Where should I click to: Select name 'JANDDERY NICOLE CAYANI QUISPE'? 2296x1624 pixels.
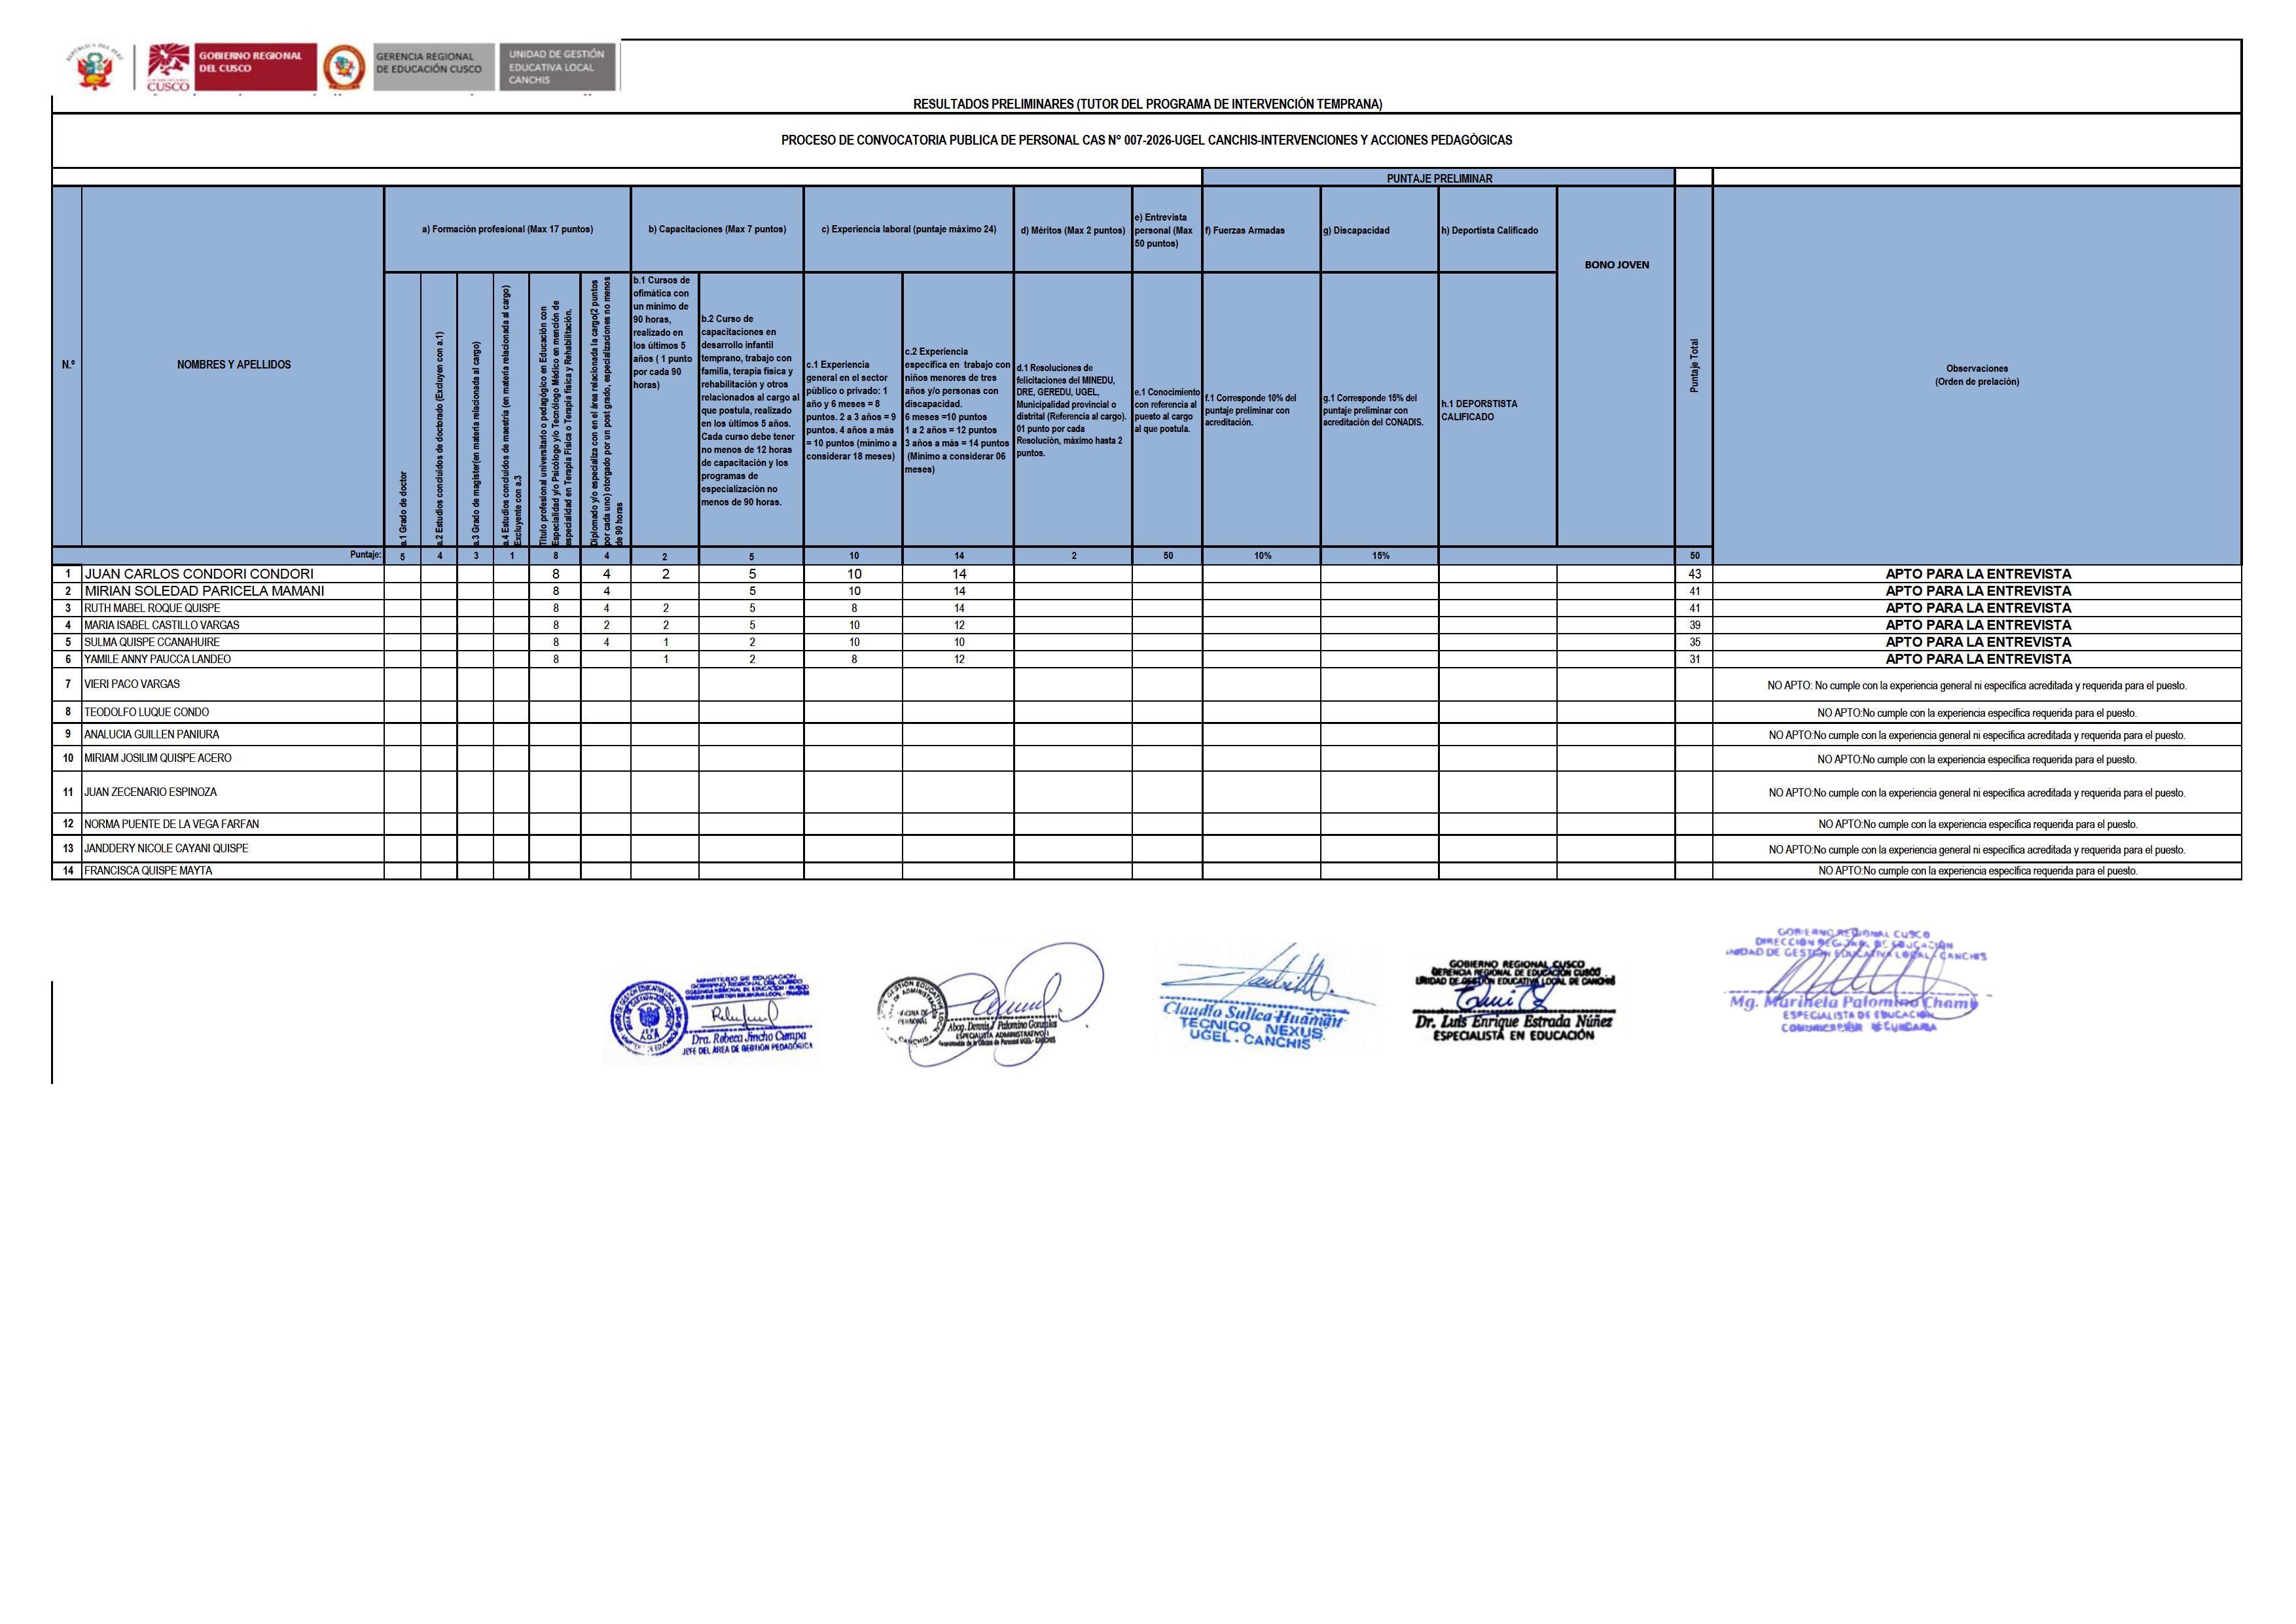pos(166,848)
